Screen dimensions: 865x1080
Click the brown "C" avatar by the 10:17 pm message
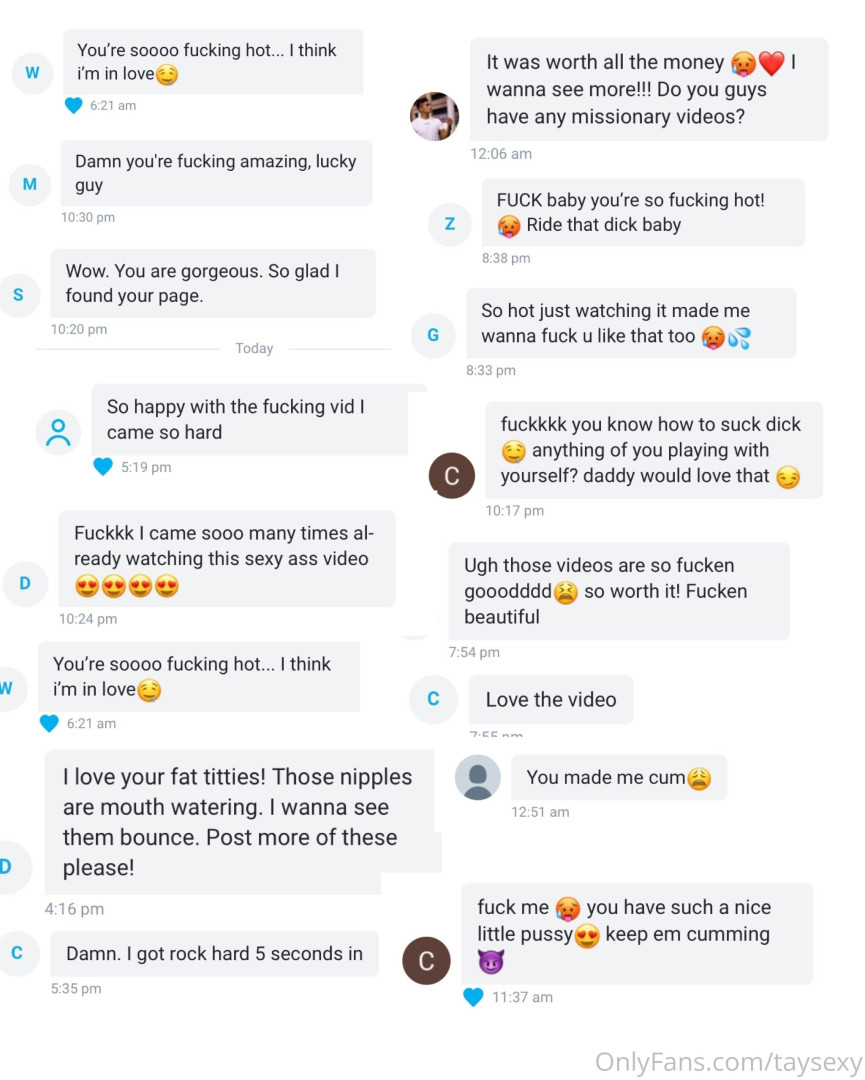point(451,475)
